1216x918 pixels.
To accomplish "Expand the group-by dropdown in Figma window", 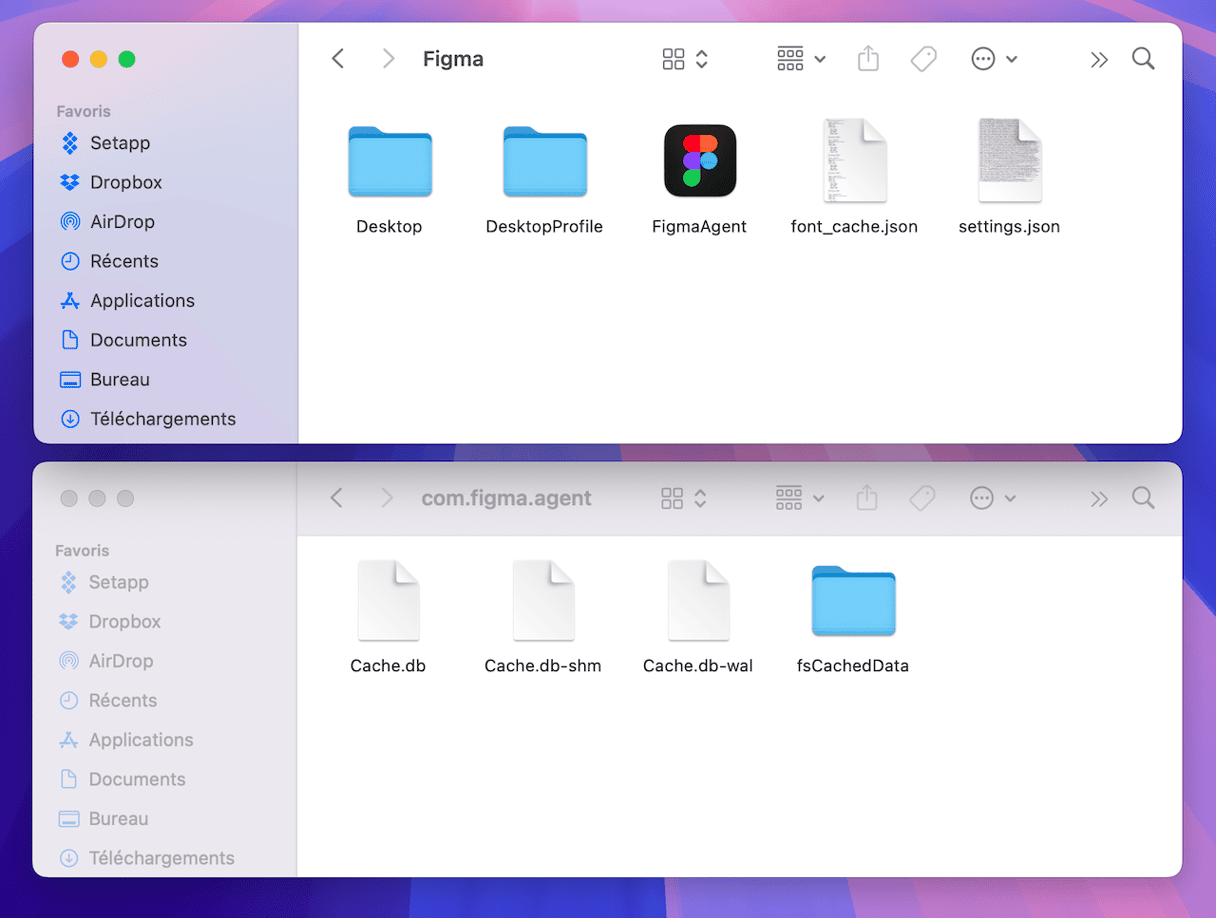I will (x=801, y=59).
